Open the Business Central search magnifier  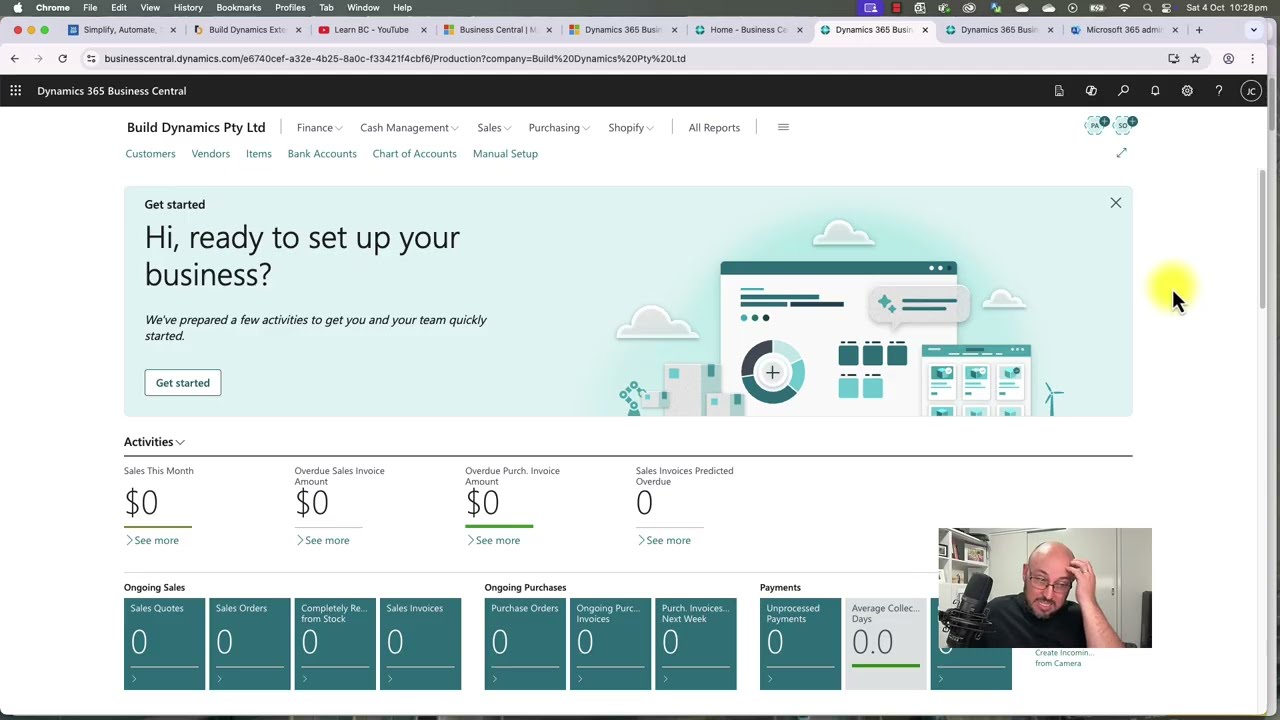point(1123,91)
